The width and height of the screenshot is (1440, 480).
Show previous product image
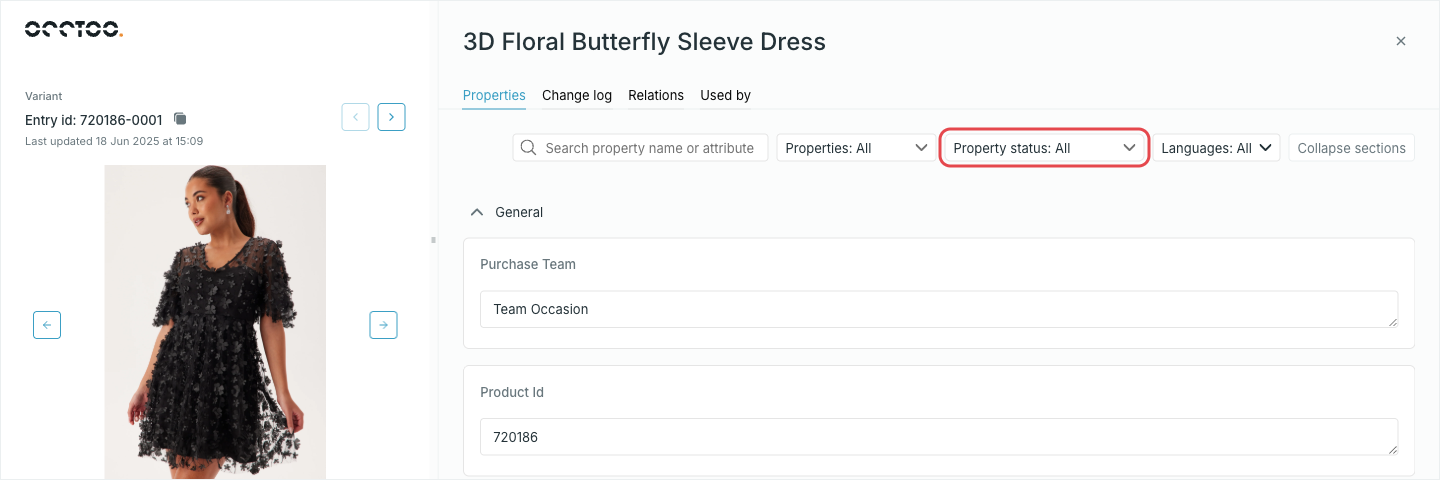coord(47,325)
